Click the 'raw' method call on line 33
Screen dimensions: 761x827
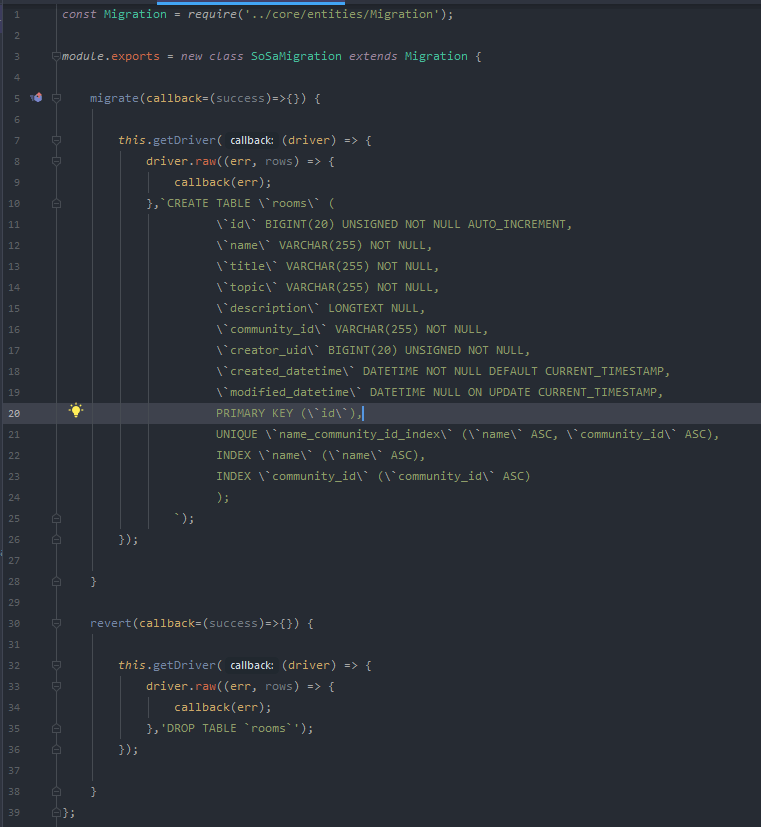tap(206, 686)
